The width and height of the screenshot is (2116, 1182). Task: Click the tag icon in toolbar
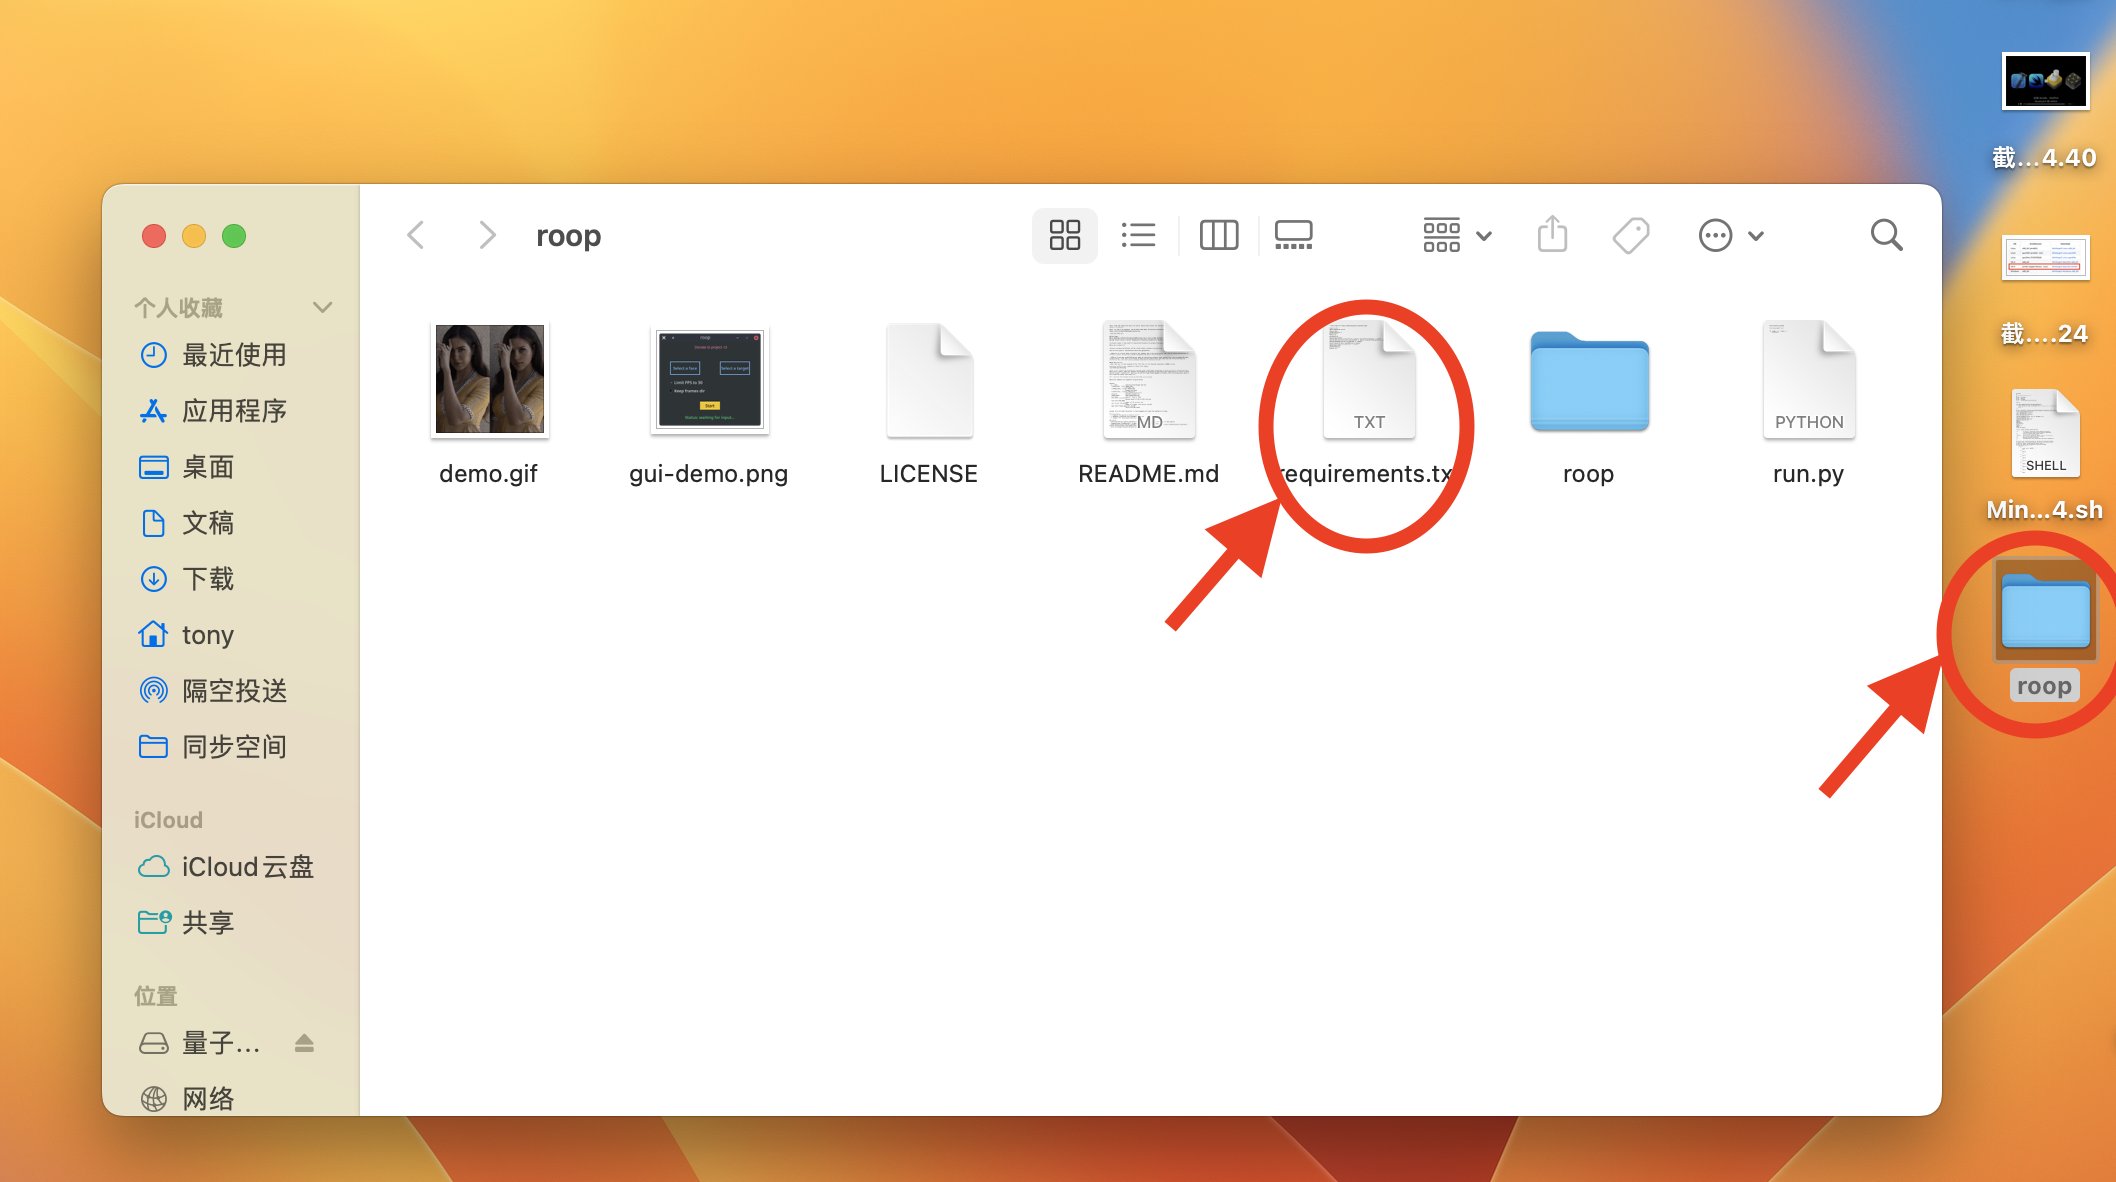[1630, 236]
